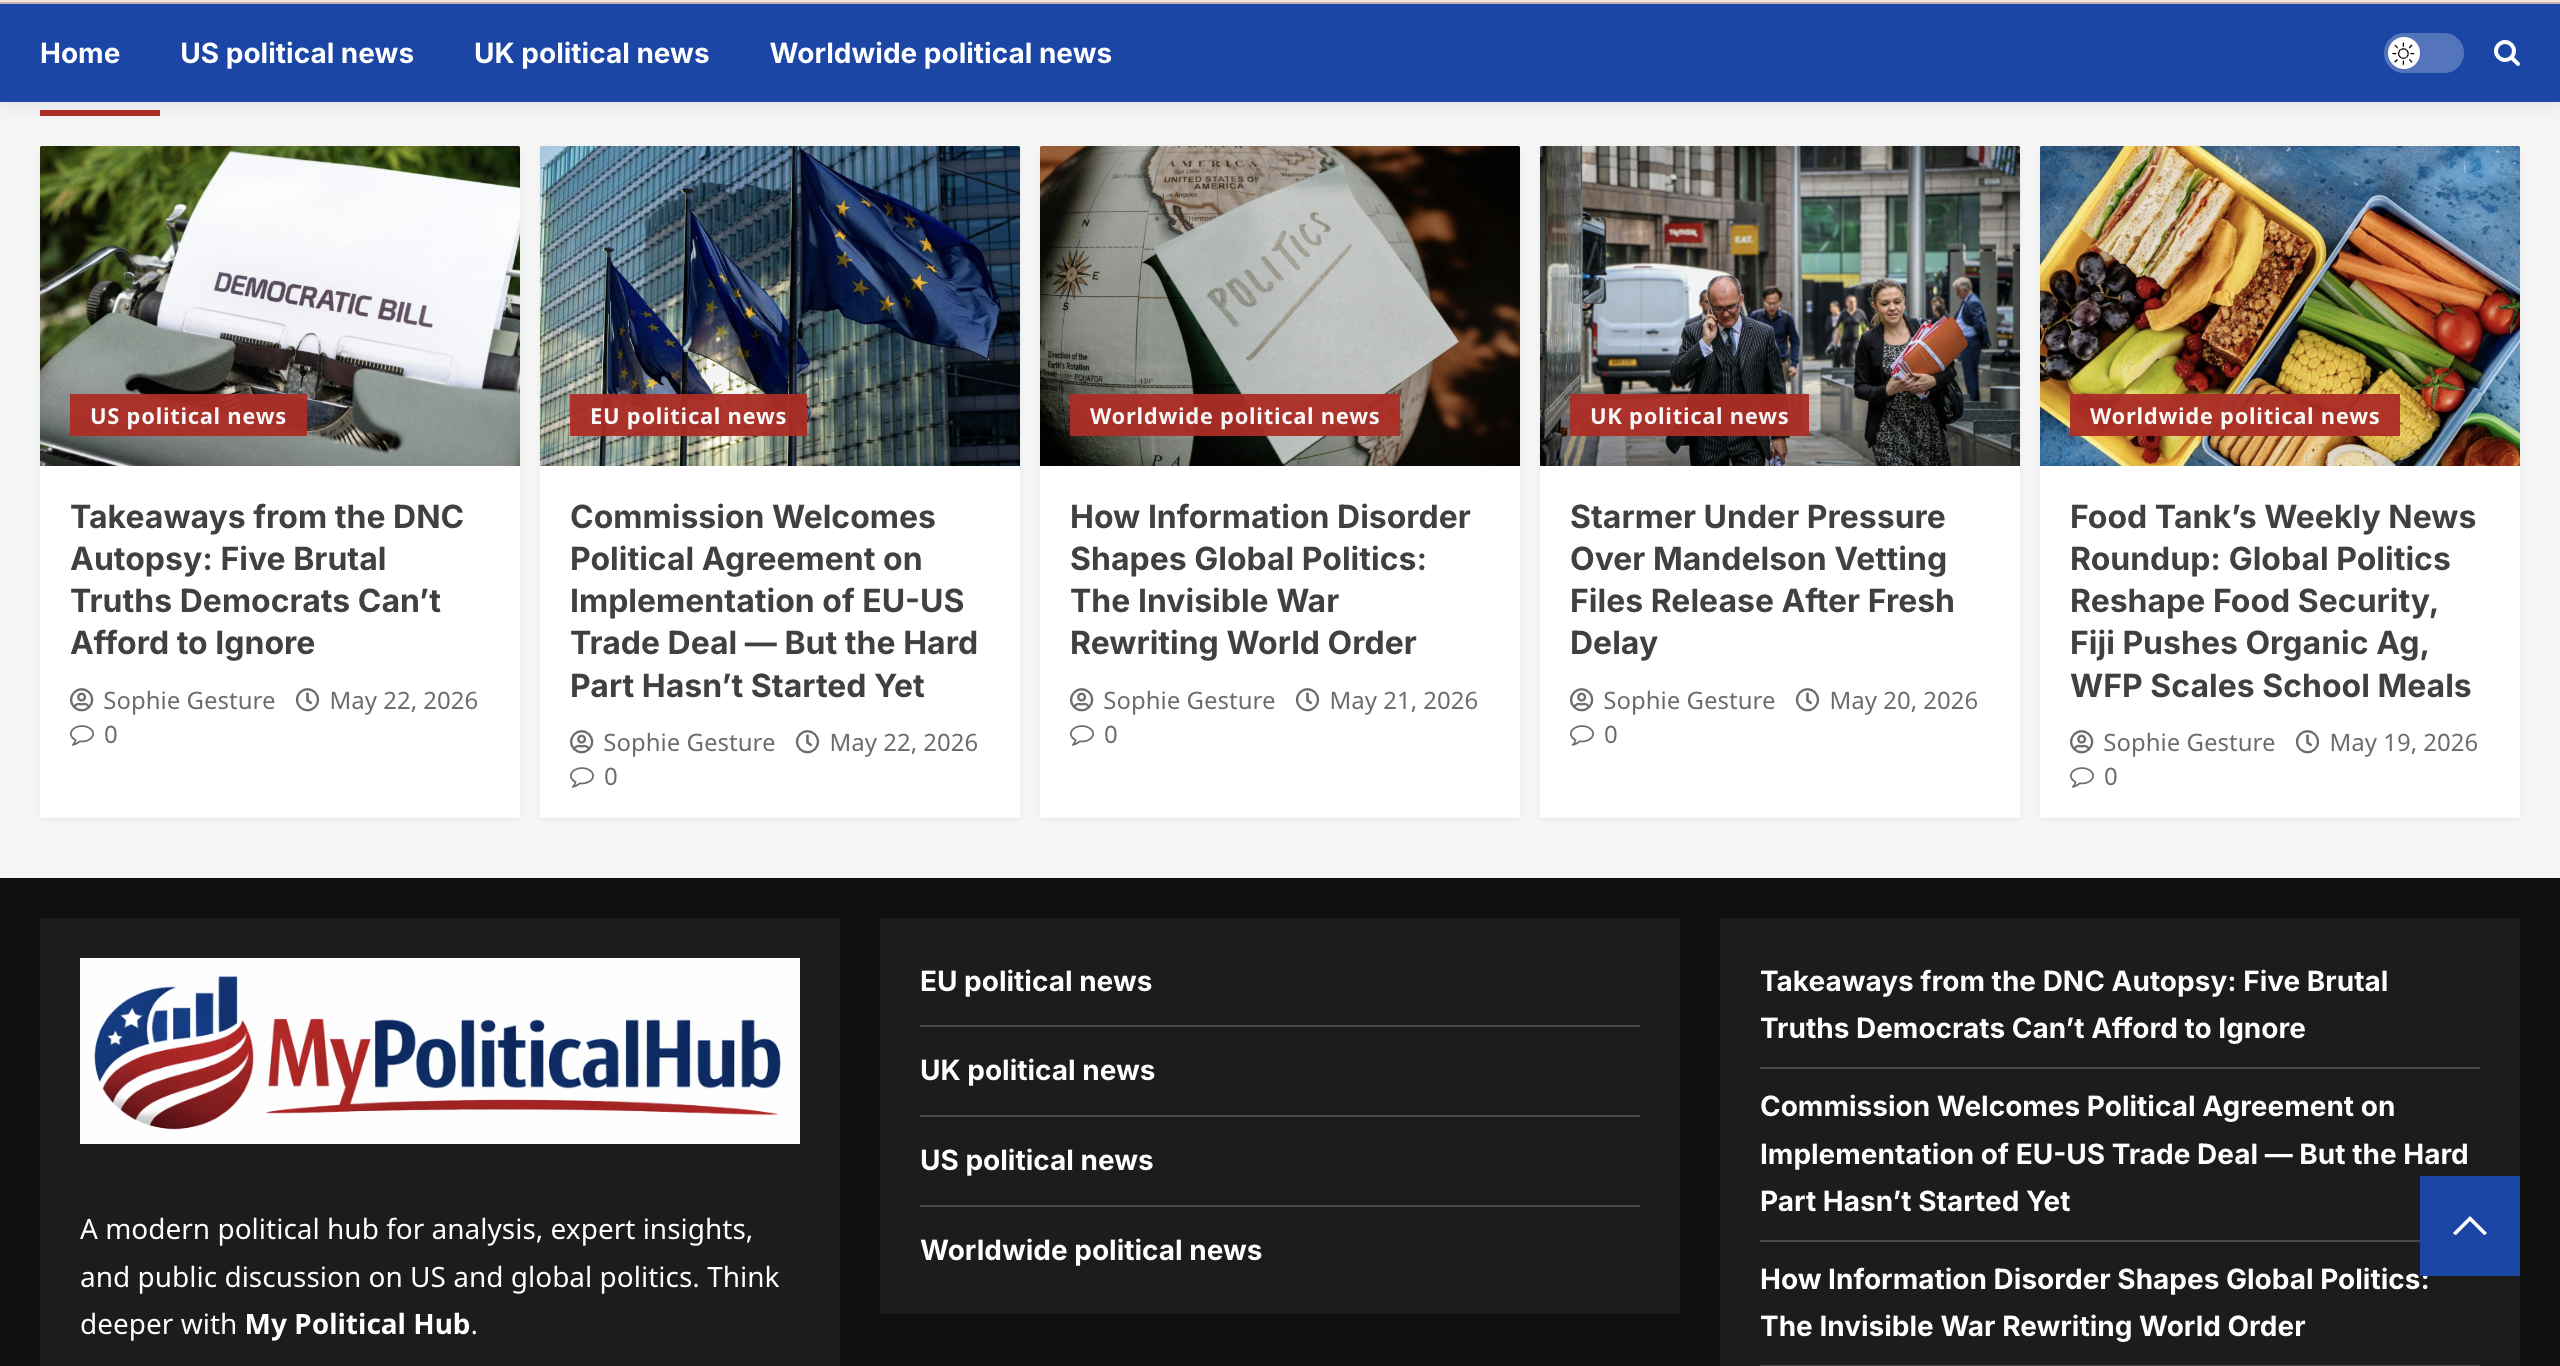Click Sophie Gesture on Starmer card
Image resolution: width=2560 pixels, height=1366 pixels.
(x=1689, y=700)
